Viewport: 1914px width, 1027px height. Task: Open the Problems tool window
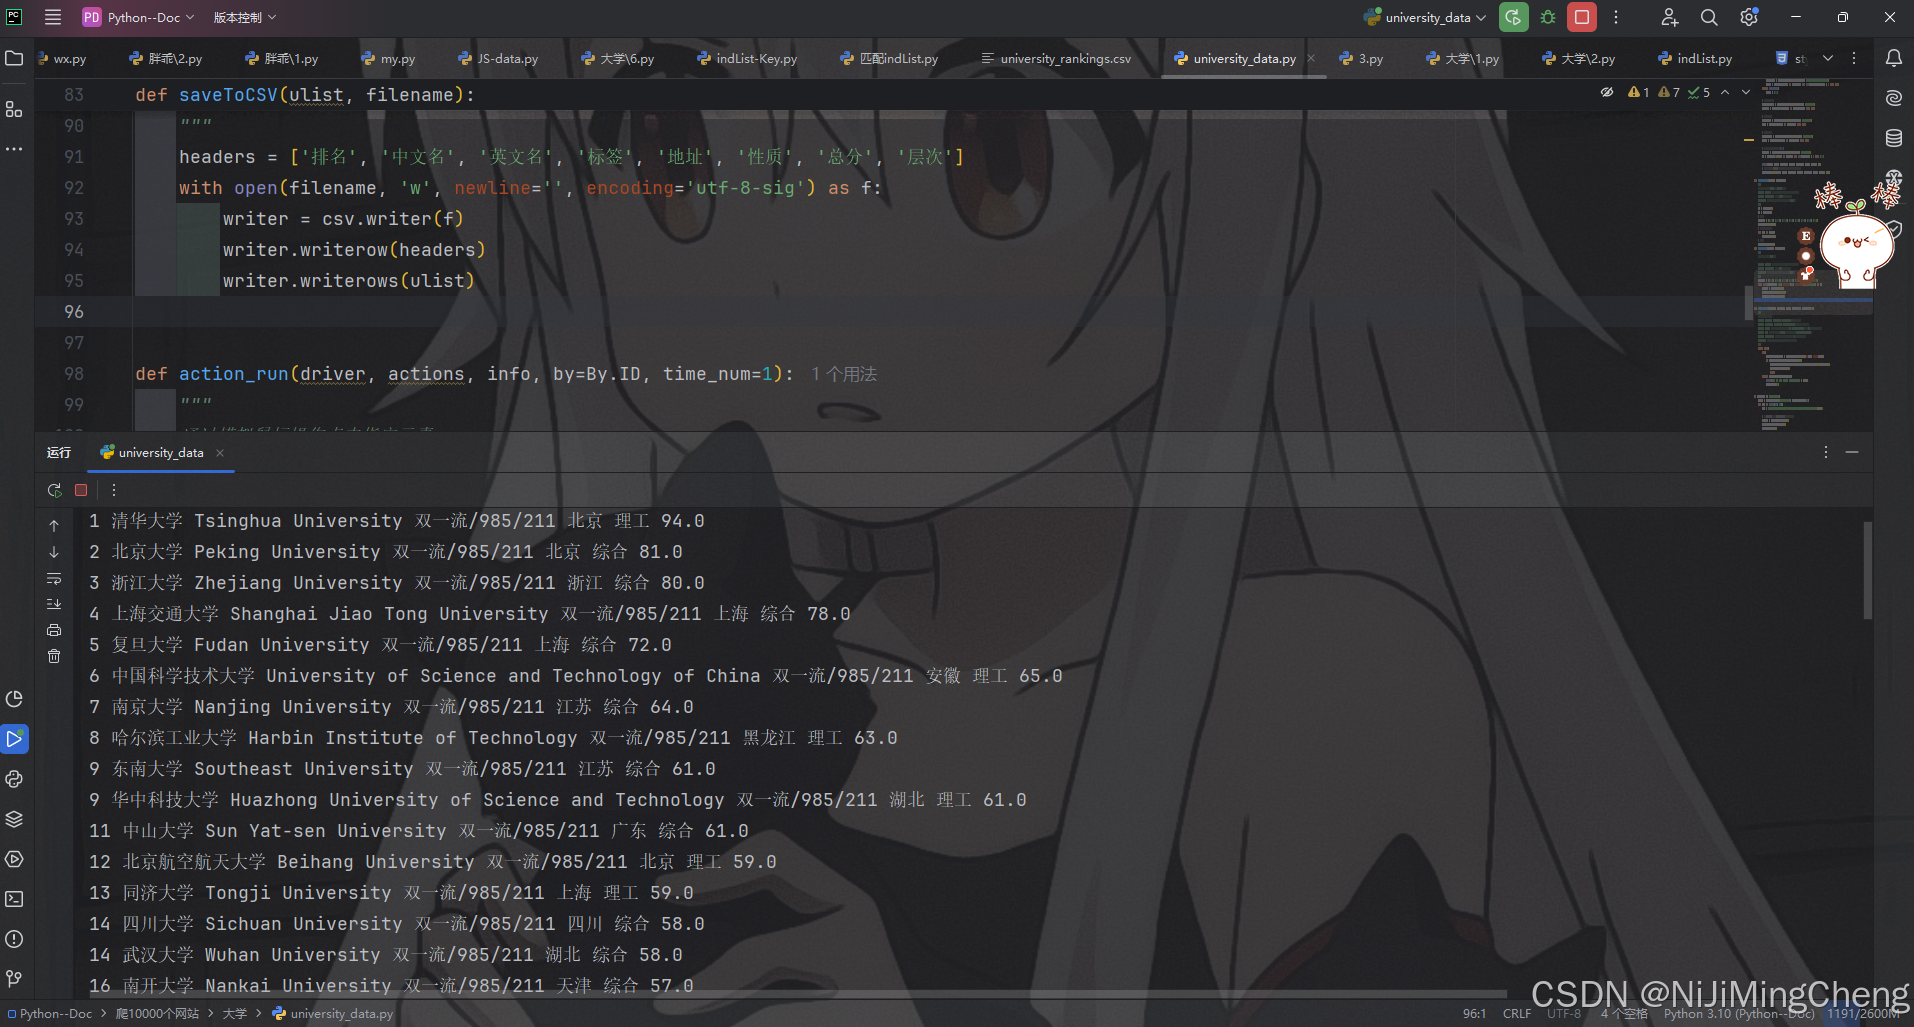(14, 939)
